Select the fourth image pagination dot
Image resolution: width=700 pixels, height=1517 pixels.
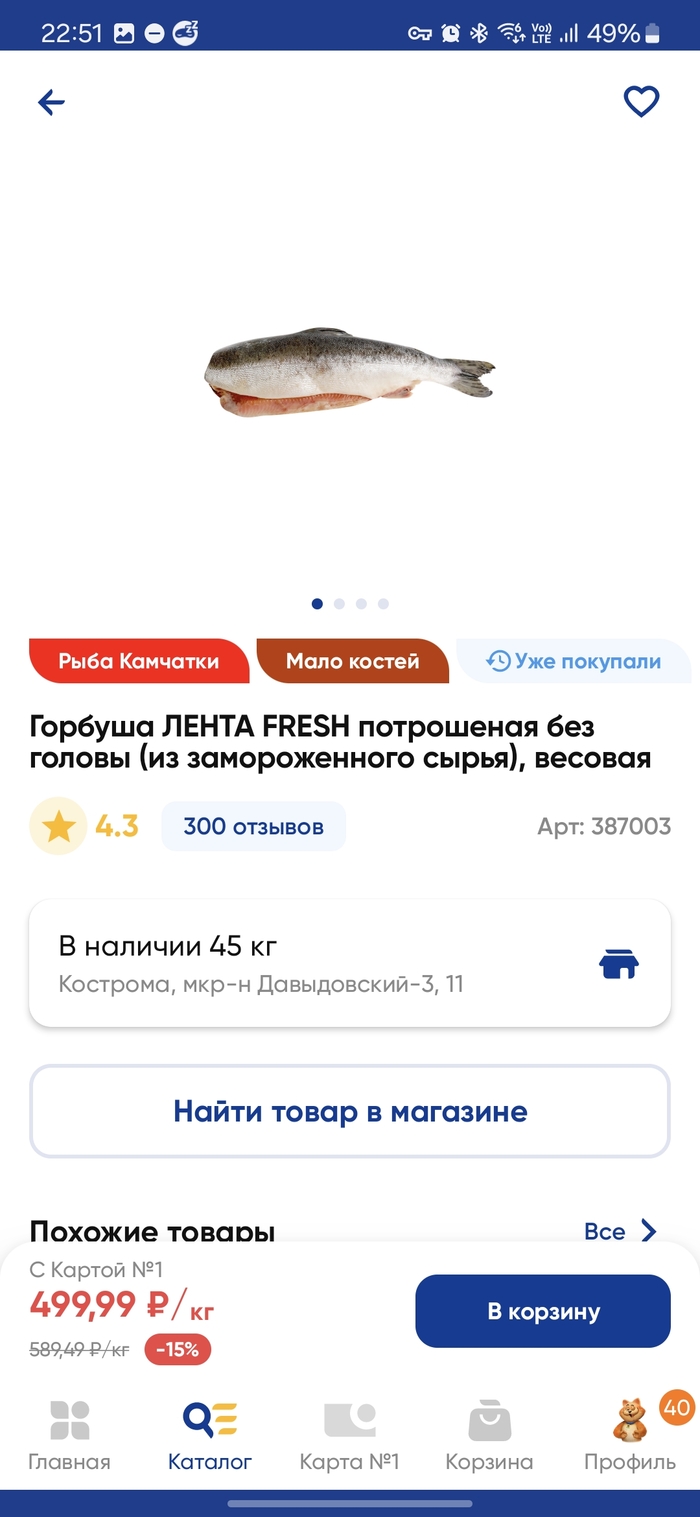pos(384,604)
